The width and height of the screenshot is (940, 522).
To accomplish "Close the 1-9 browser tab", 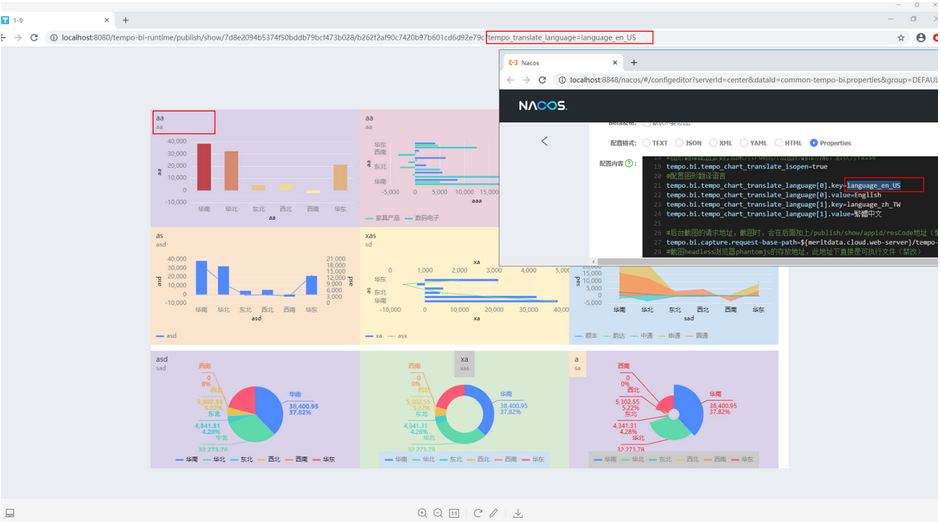I will tap(107, 20).
